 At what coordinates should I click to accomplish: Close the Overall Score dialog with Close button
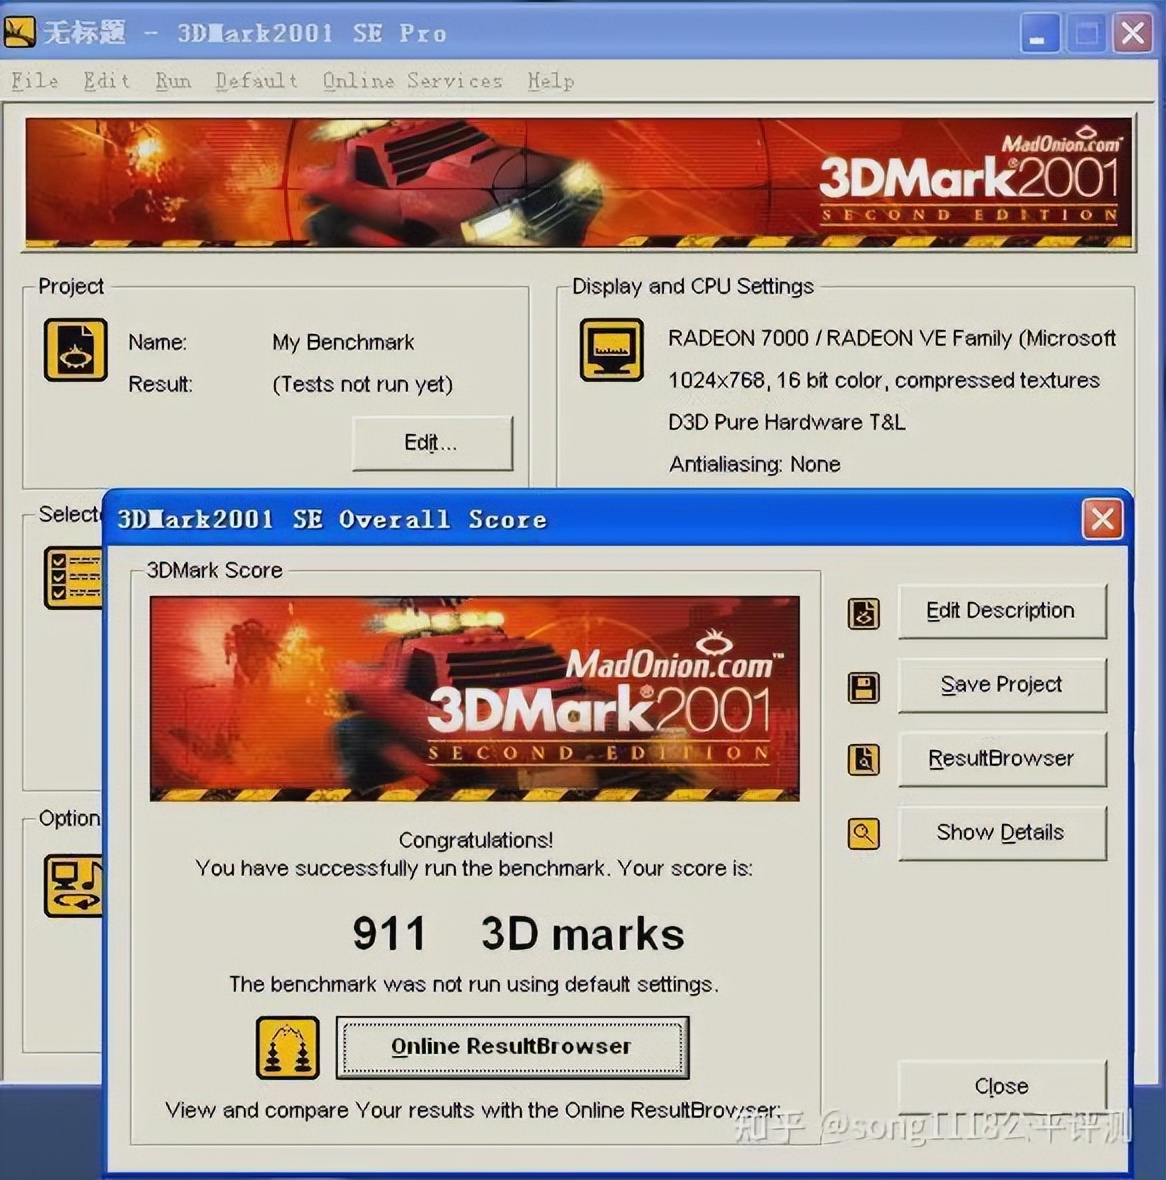coord(1001,1086)
